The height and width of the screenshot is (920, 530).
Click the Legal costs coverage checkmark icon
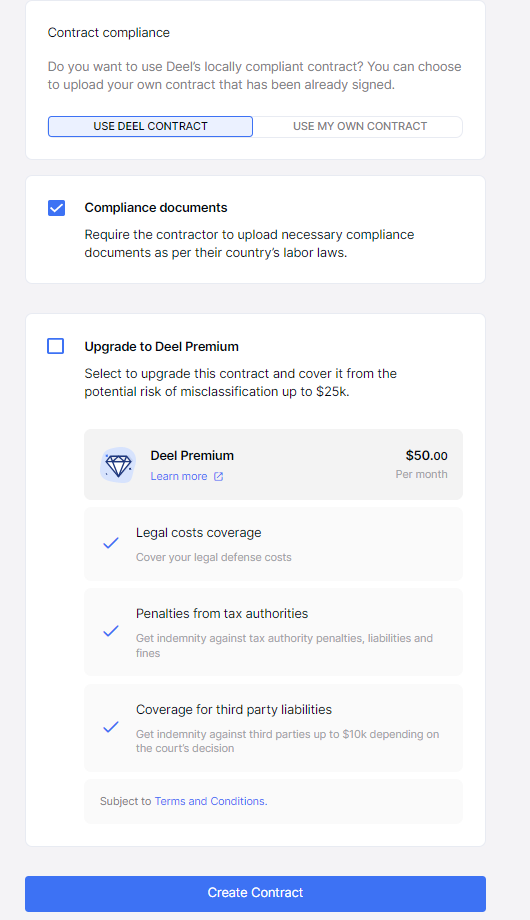111,543
